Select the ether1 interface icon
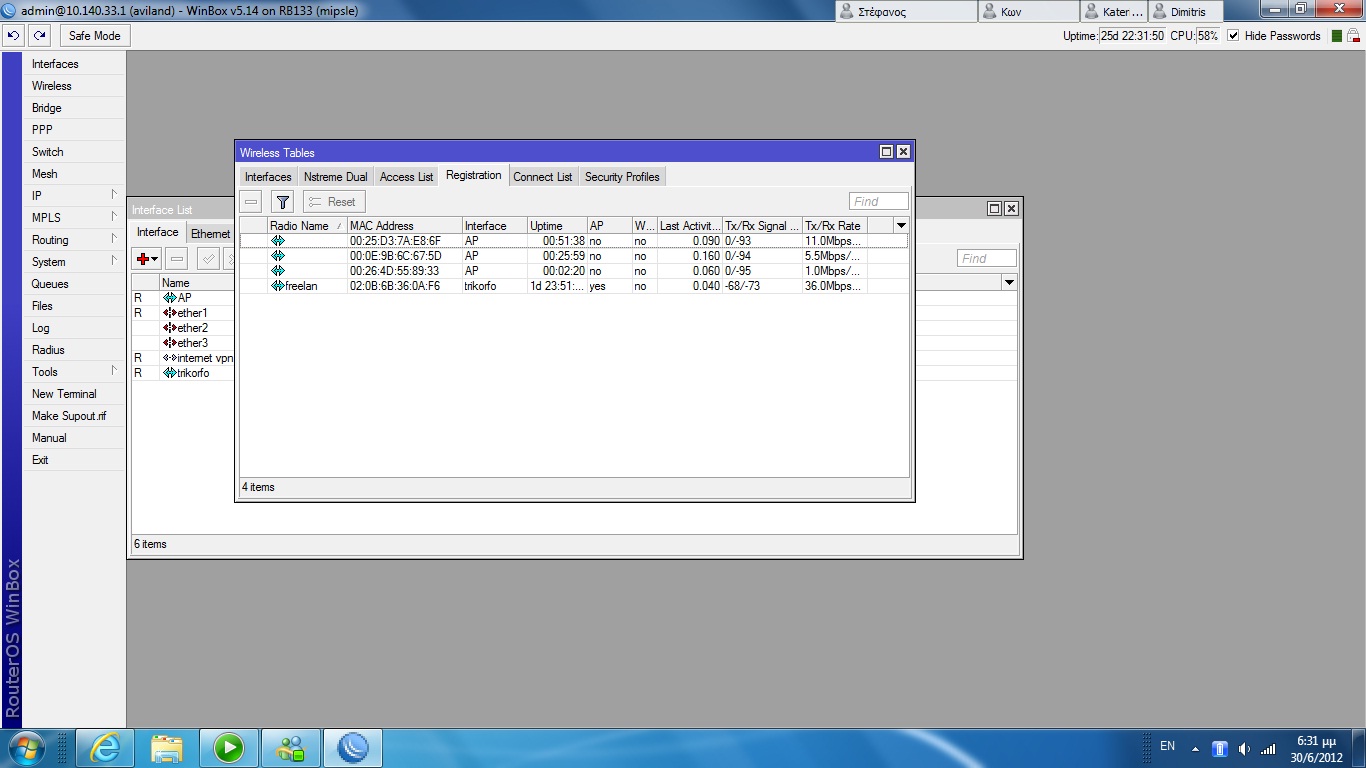This screenshot has height=768, width=1366. click(x=169, y=313)
